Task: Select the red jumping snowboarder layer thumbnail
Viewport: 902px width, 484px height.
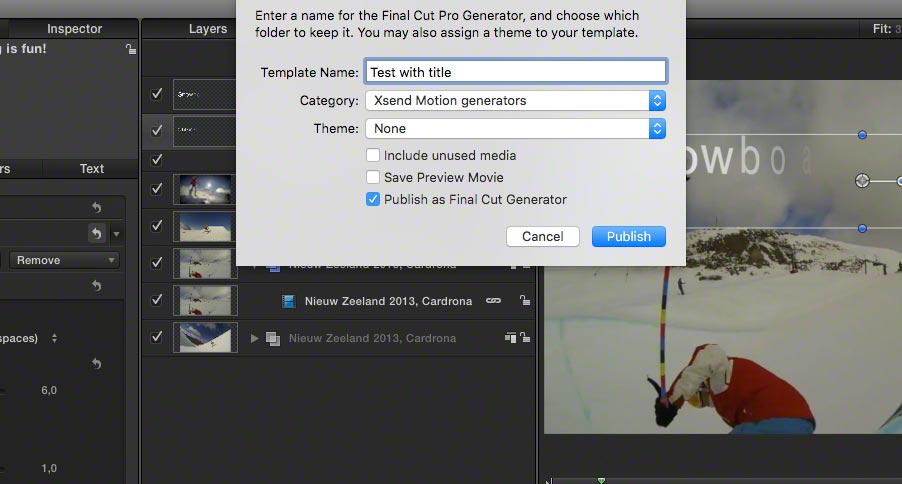Action: tap(205, 226)
